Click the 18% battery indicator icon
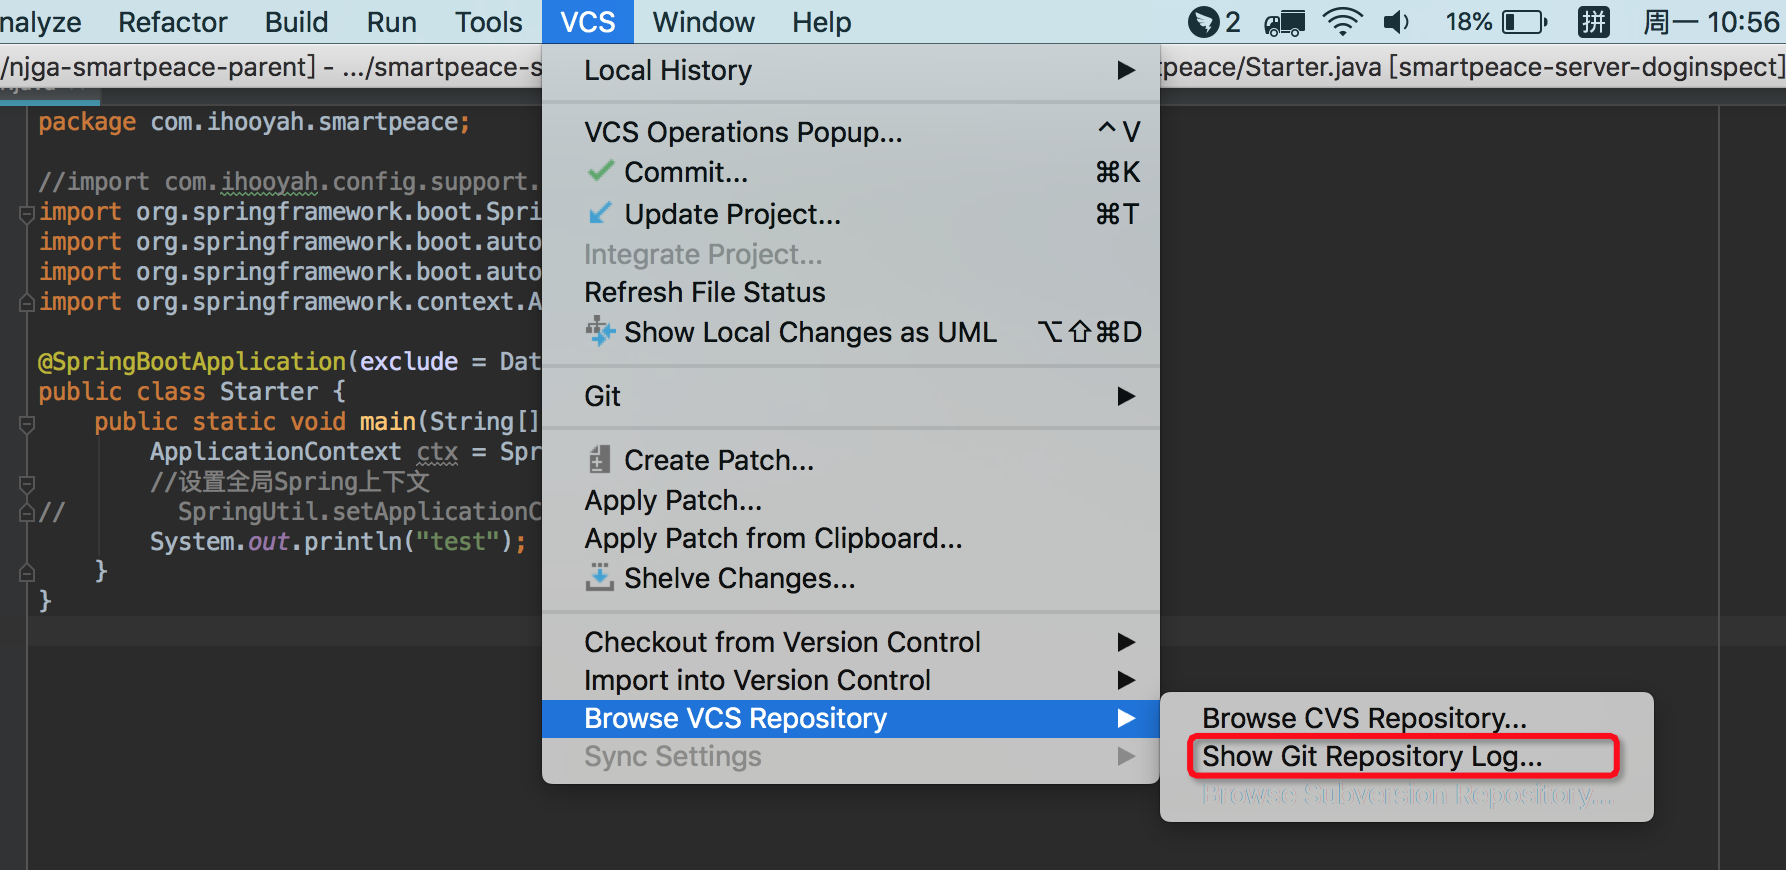 tap(1497, 21)
